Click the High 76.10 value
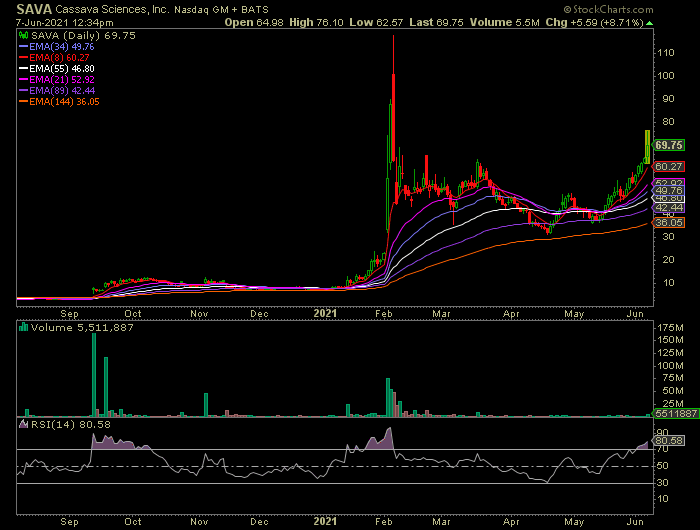The width and height of the screenshot is (700, 530). click(316, 22)
